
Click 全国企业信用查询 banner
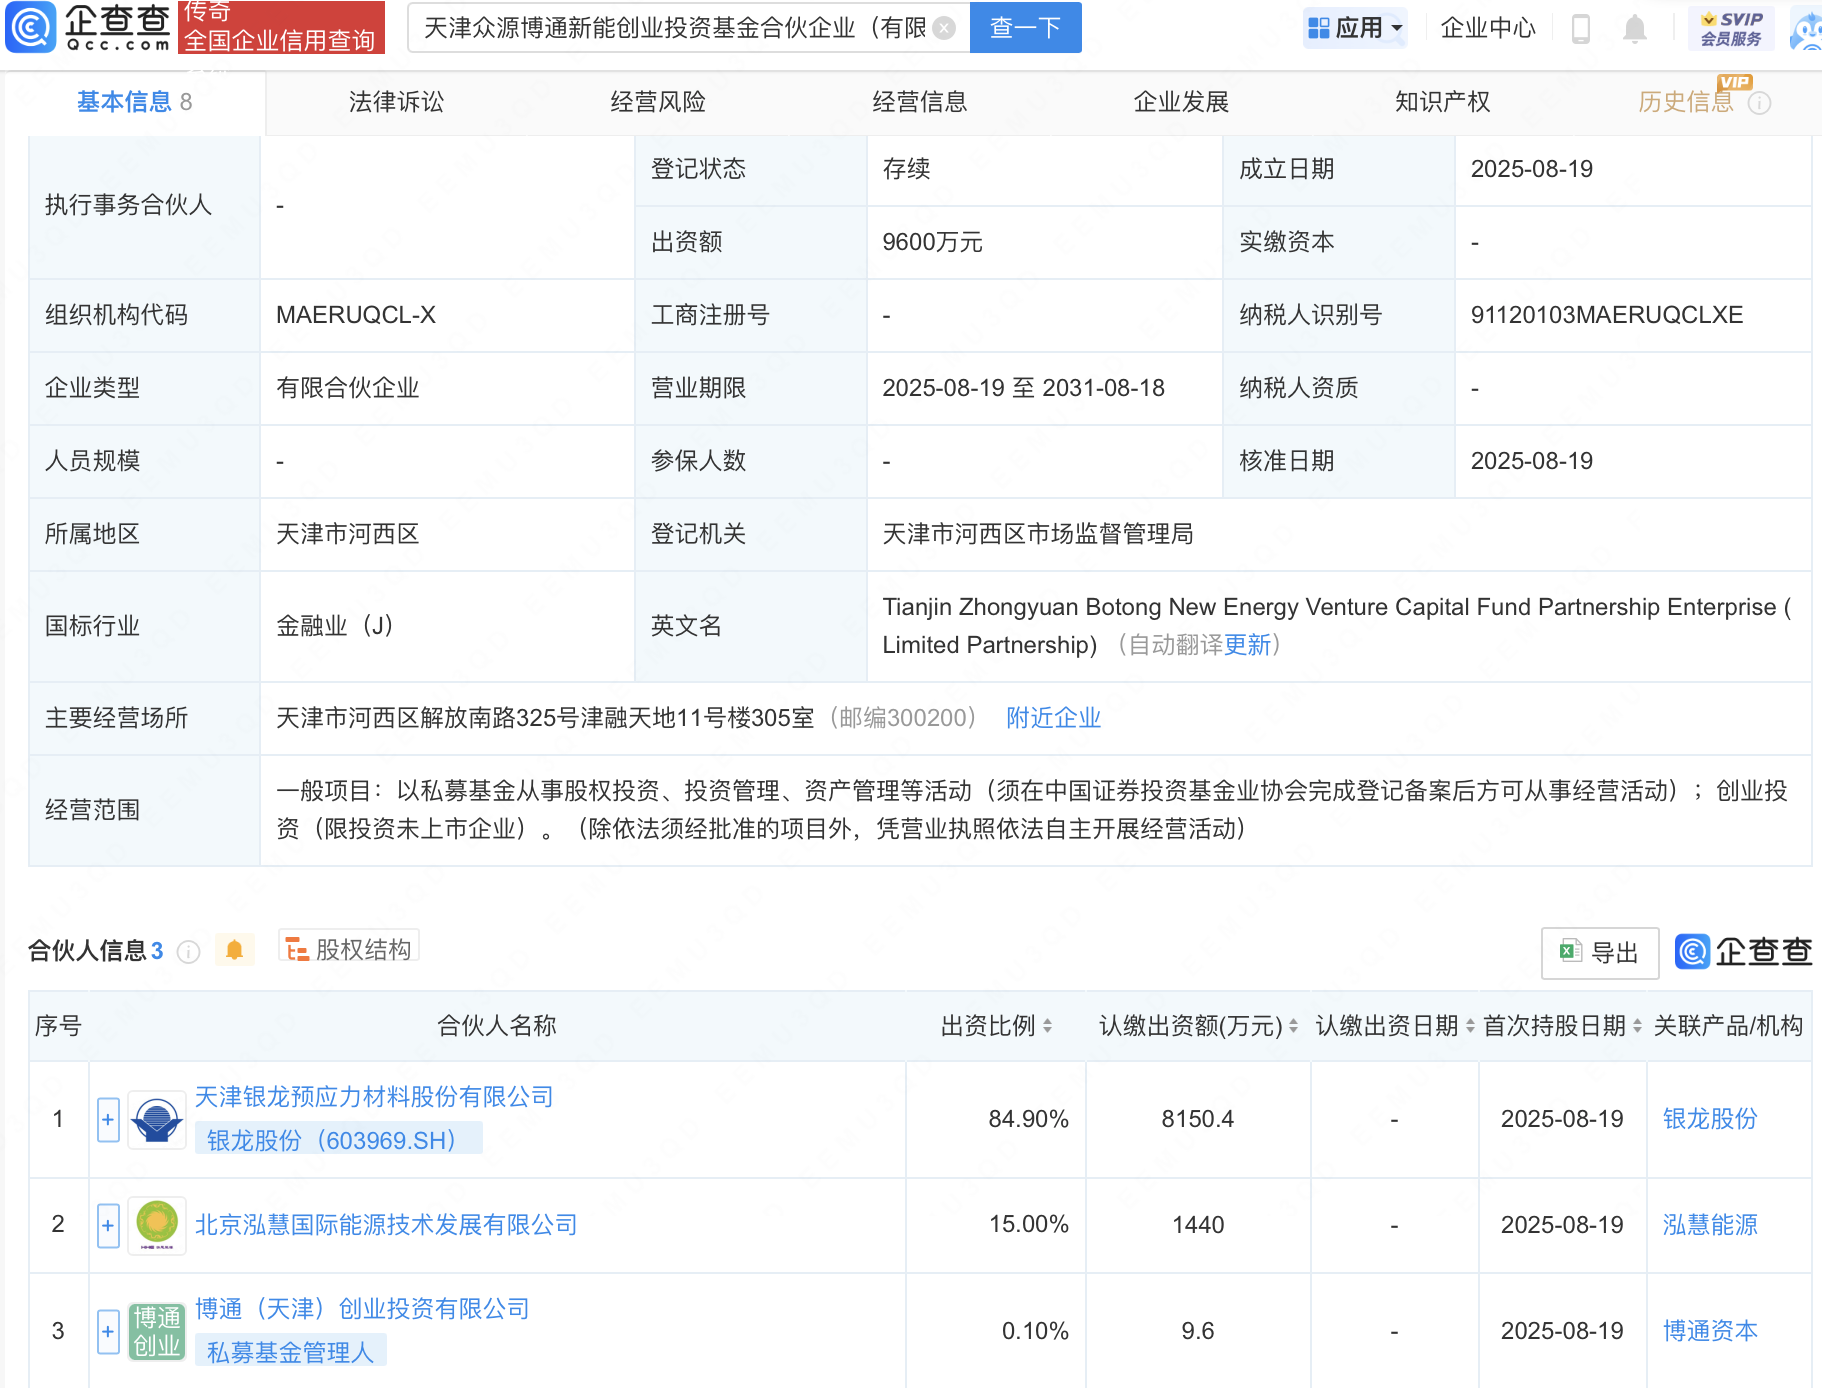click(x=281, y=28)
